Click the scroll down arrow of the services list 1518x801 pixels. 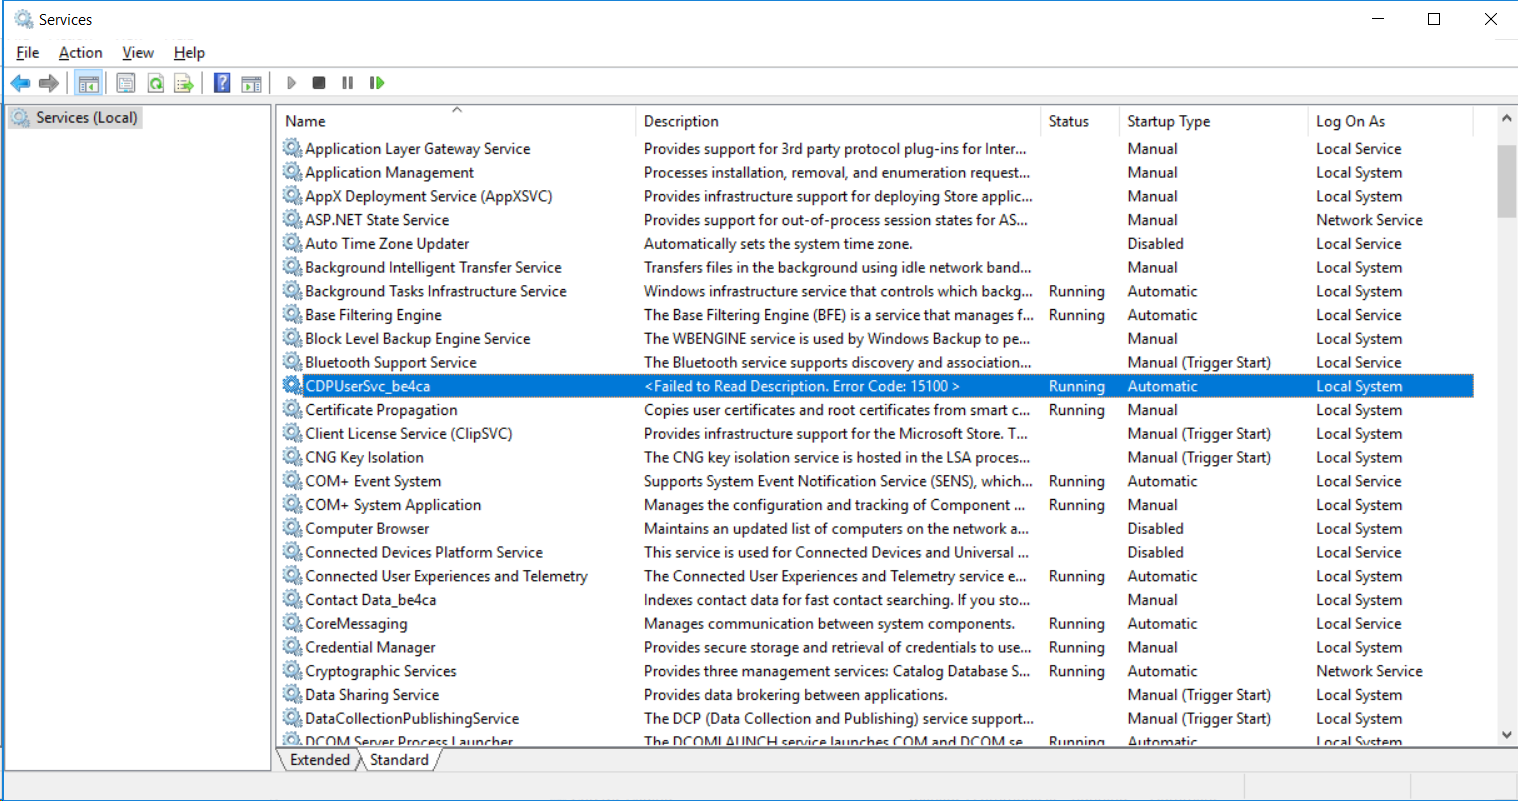pos(1507,735)
